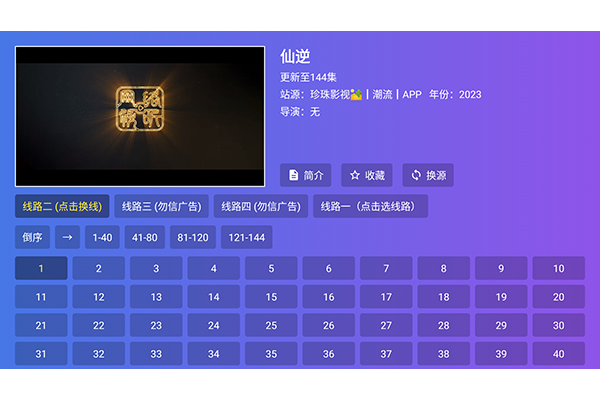Screen dimensions: 600x400
Task: Click the arrow icon next to 倒序
Action: [67, 237]
